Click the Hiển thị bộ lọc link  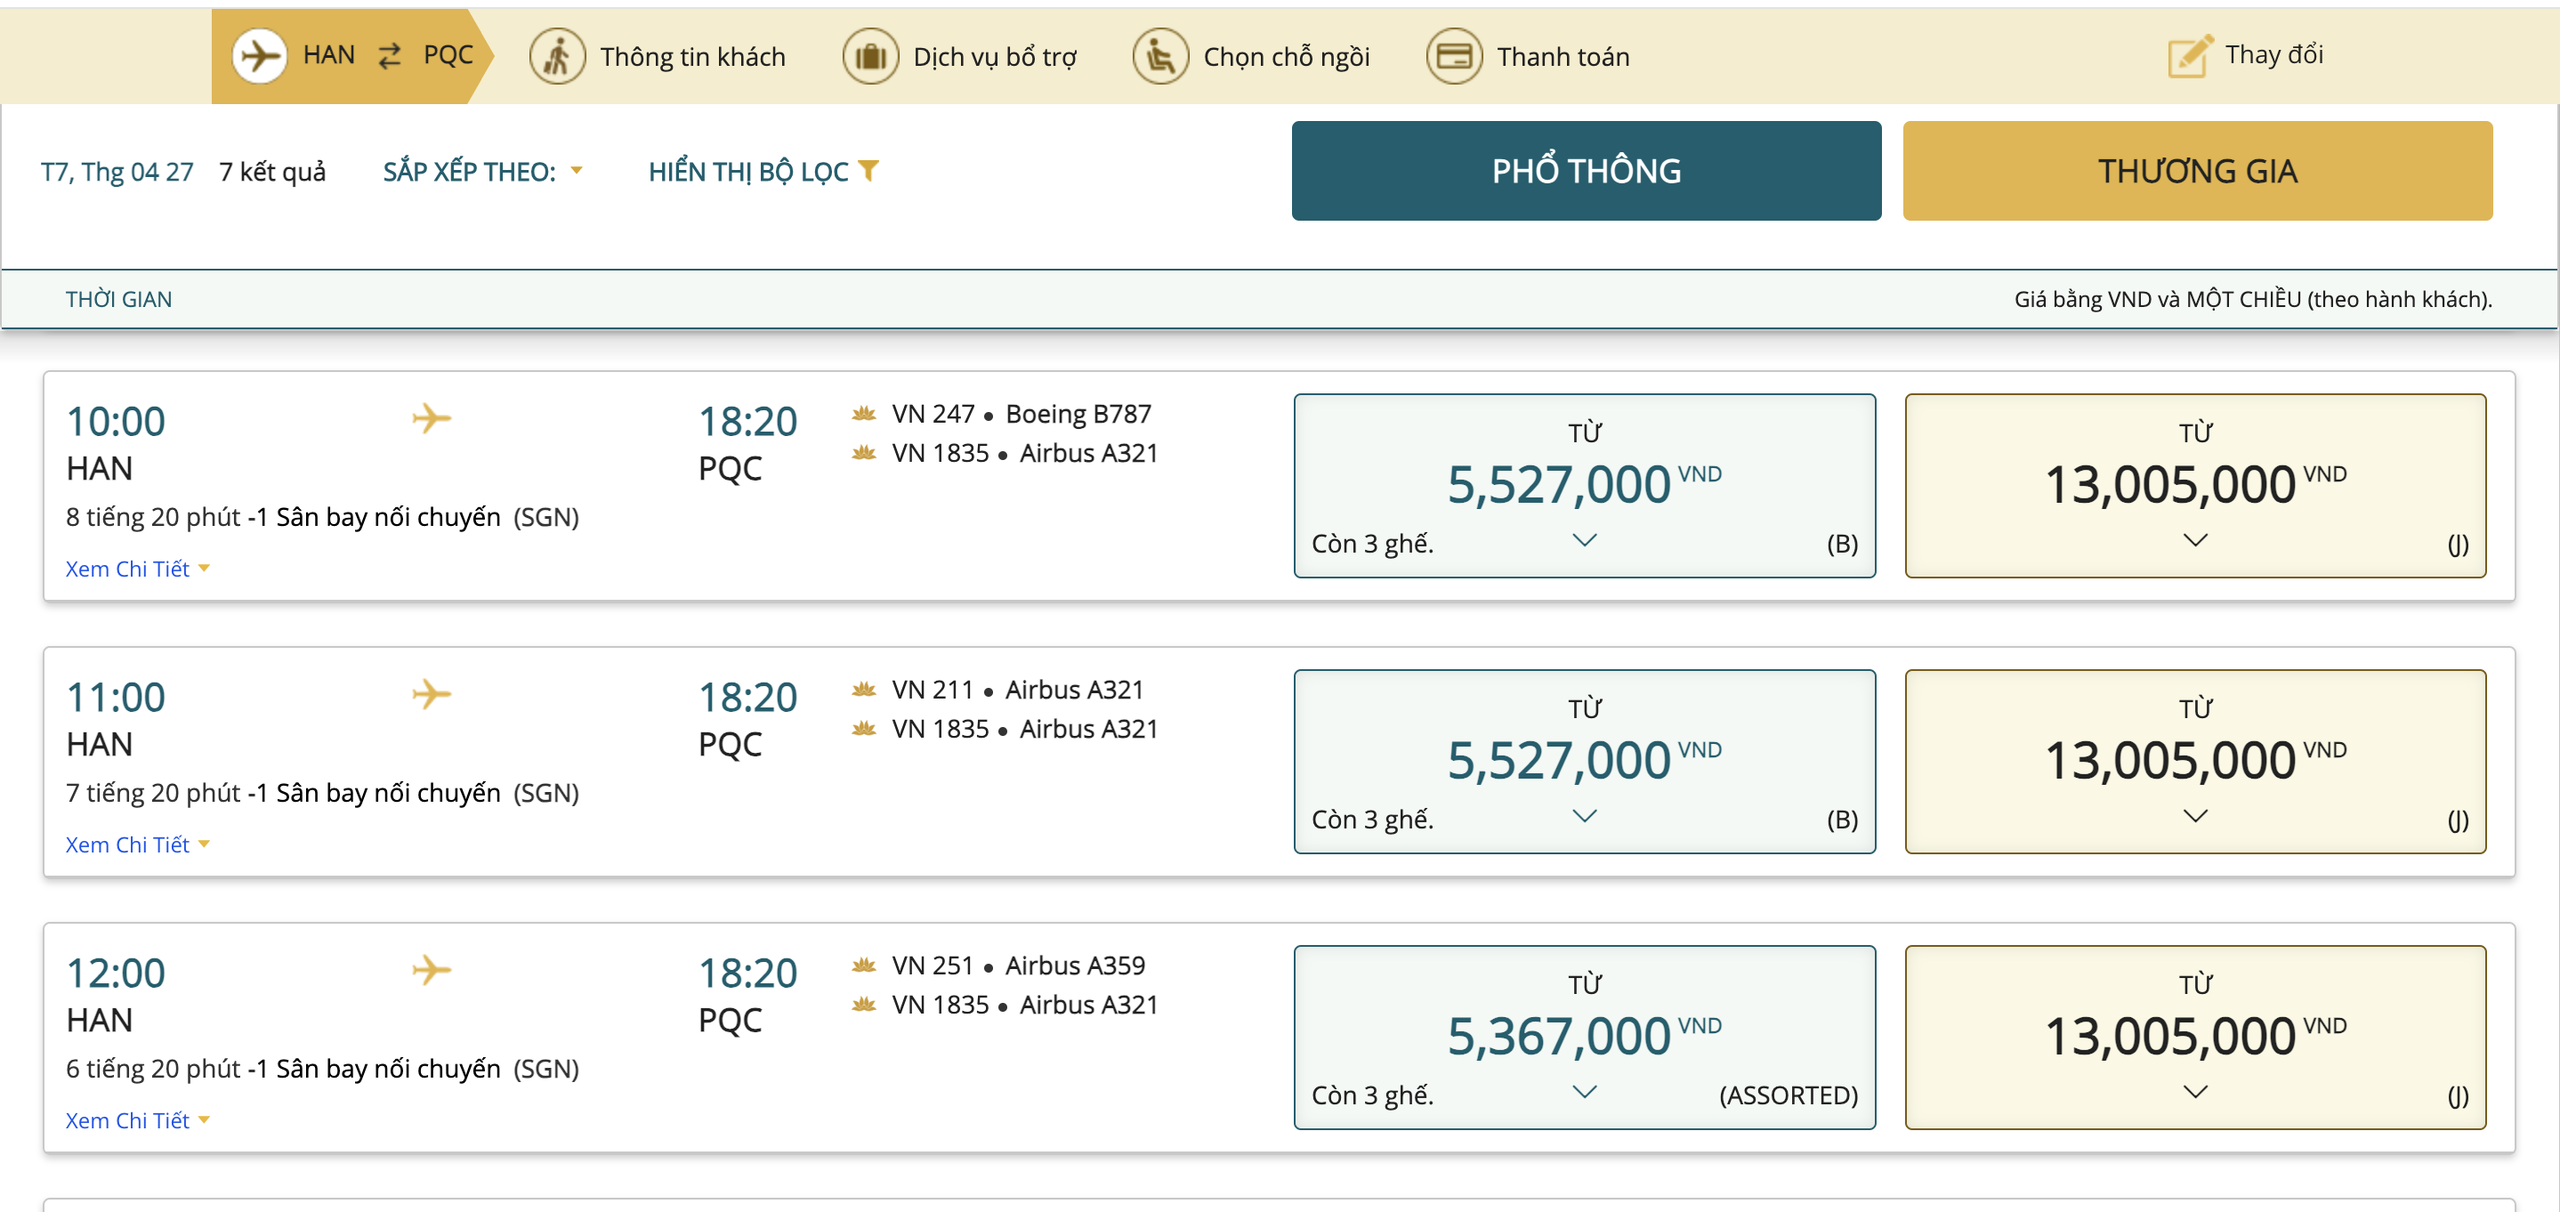click(x=748, y=171)
